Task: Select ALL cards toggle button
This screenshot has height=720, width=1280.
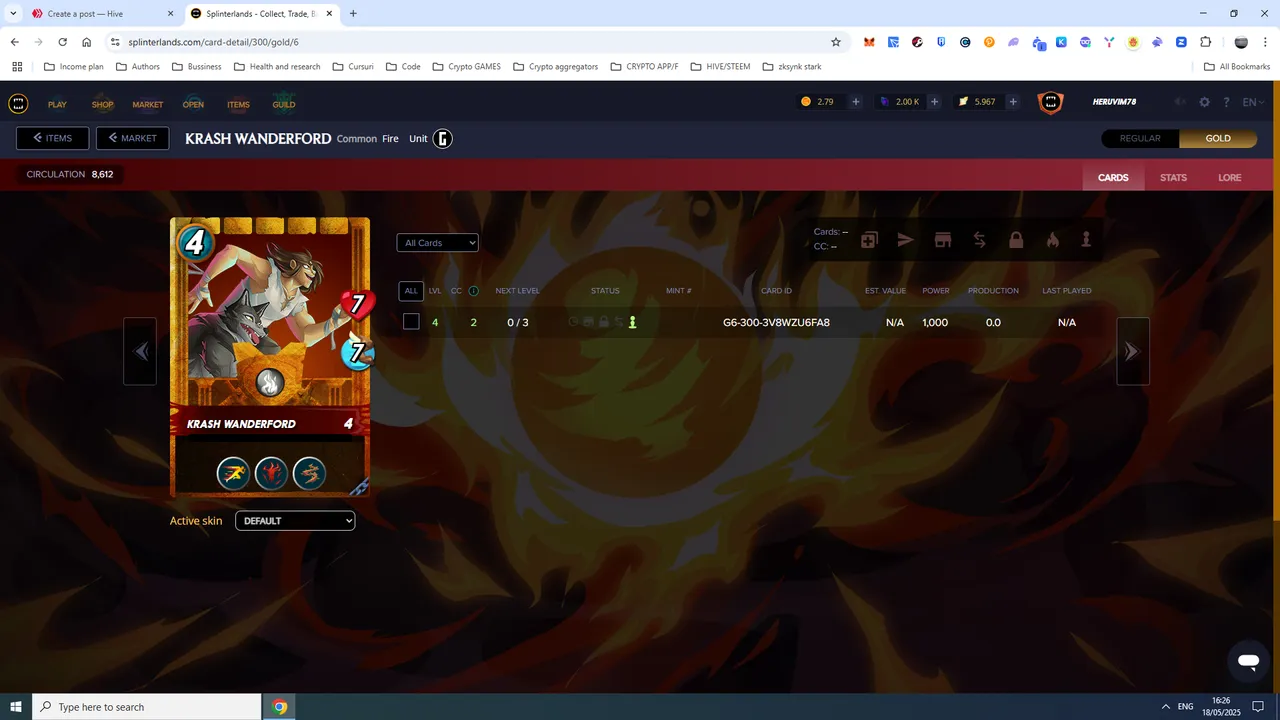Action: (x=411, y=291)
